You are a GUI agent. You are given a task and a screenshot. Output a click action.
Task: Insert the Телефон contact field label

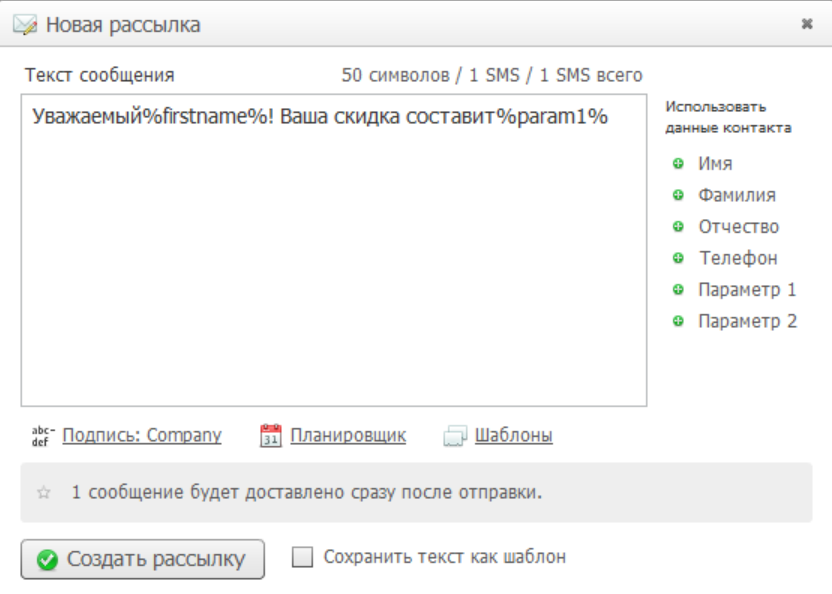point(738,259)
